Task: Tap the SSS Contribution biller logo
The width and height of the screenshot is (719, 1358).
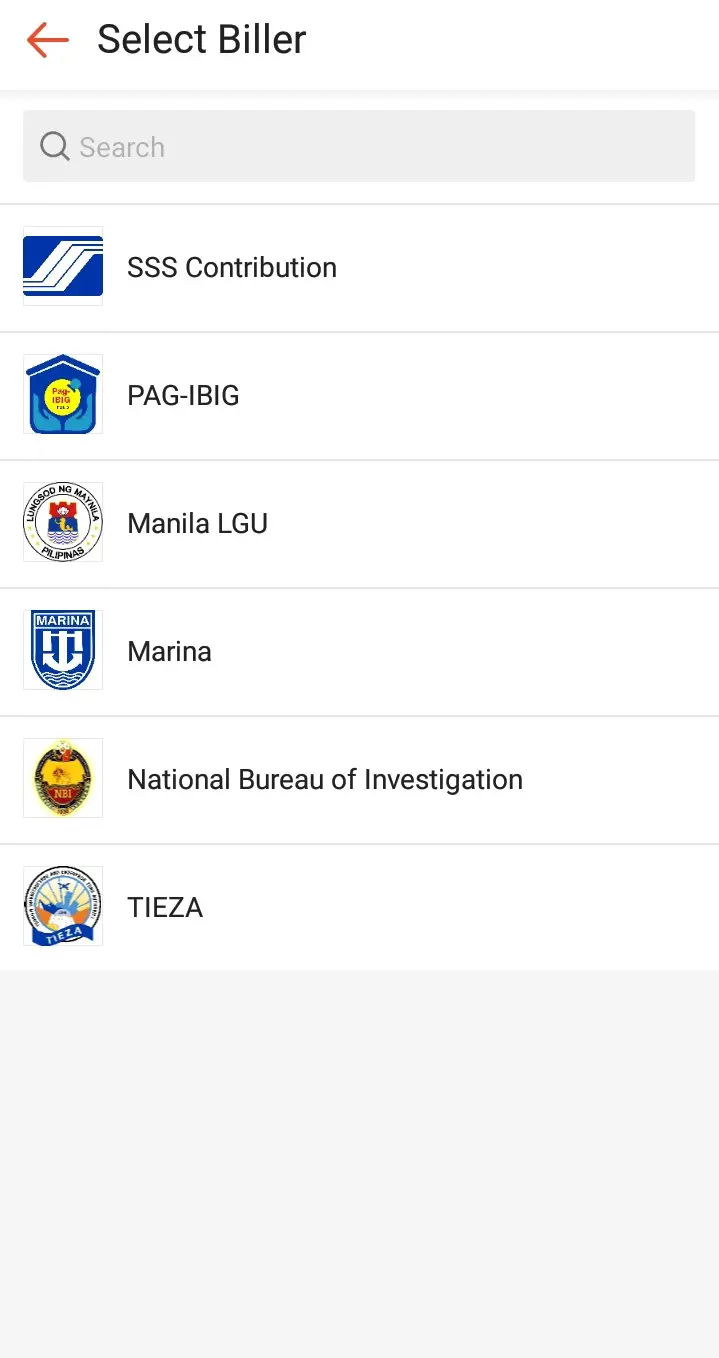Action: pos(62,267)
